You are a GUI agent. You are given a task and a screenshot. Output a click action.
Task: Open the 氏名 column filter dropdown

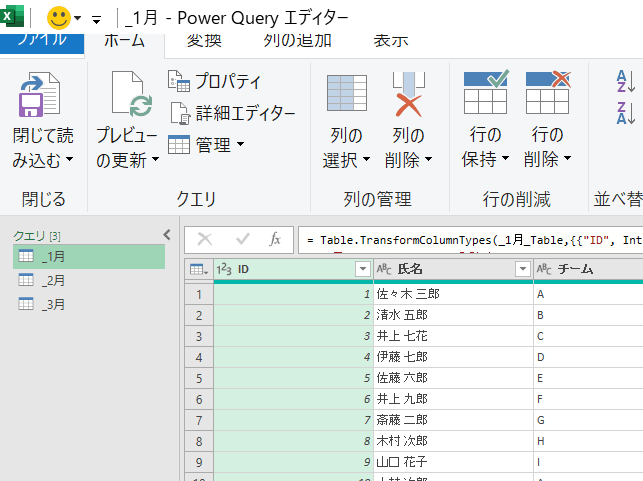[523, 269]
